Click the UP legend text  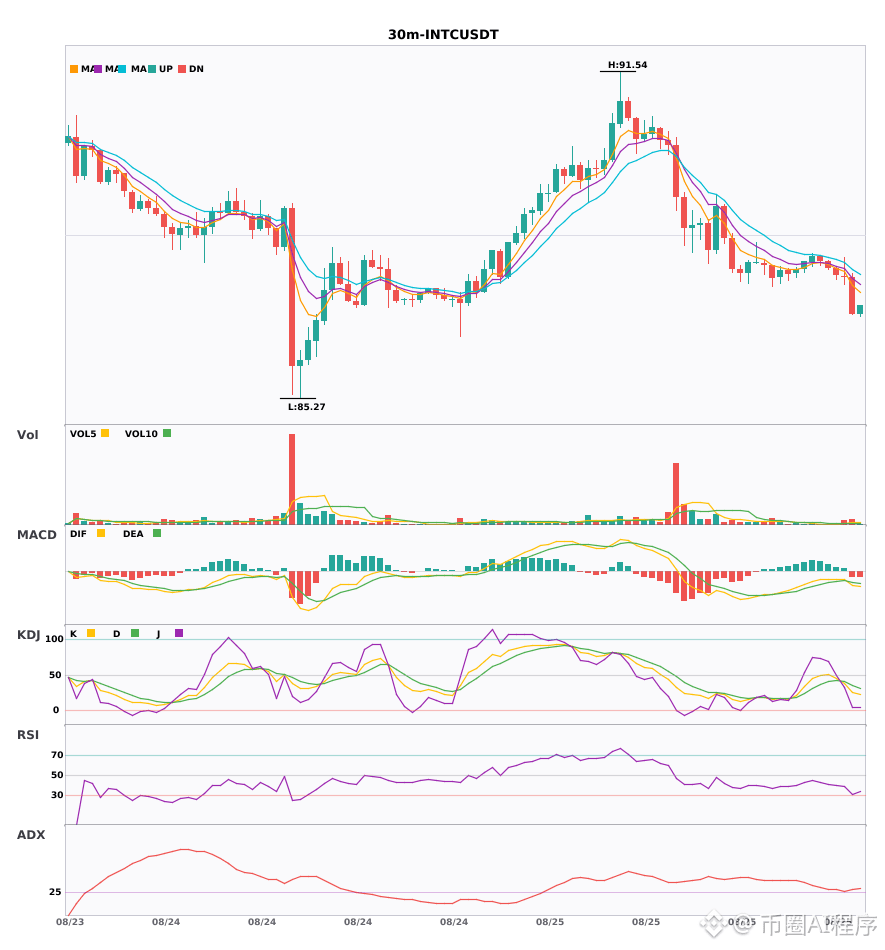point(166,69)
